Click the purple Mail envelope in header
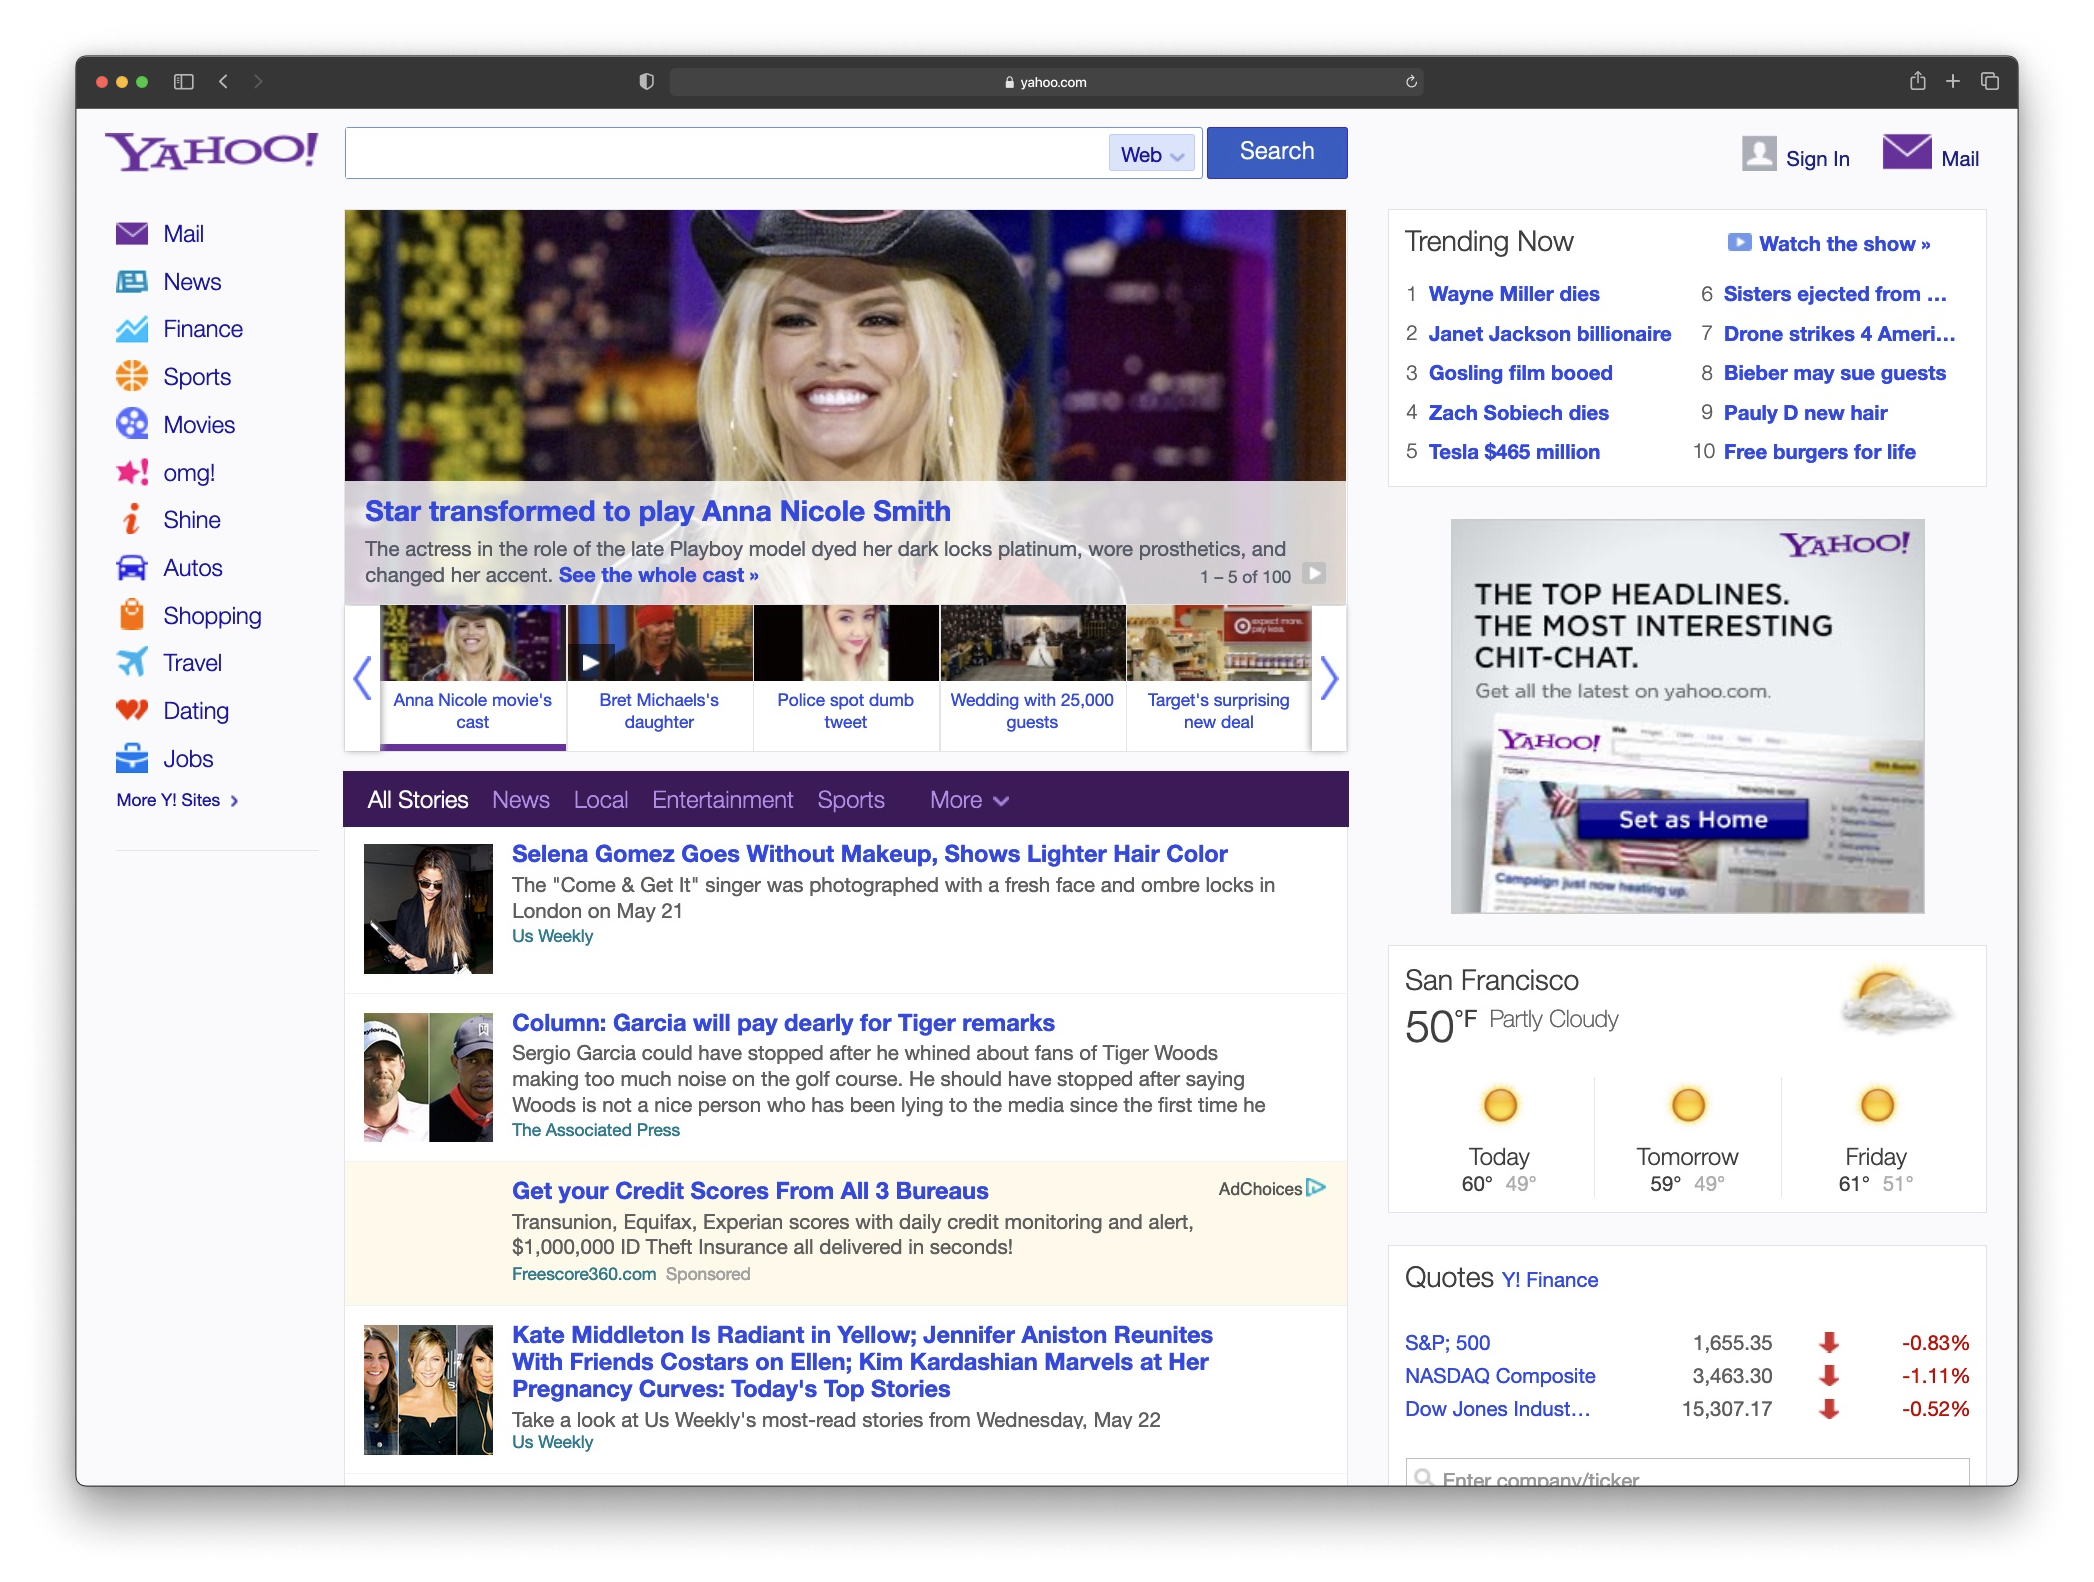The width and height of the screenshot is (2094, 1582). (1907, 152)
